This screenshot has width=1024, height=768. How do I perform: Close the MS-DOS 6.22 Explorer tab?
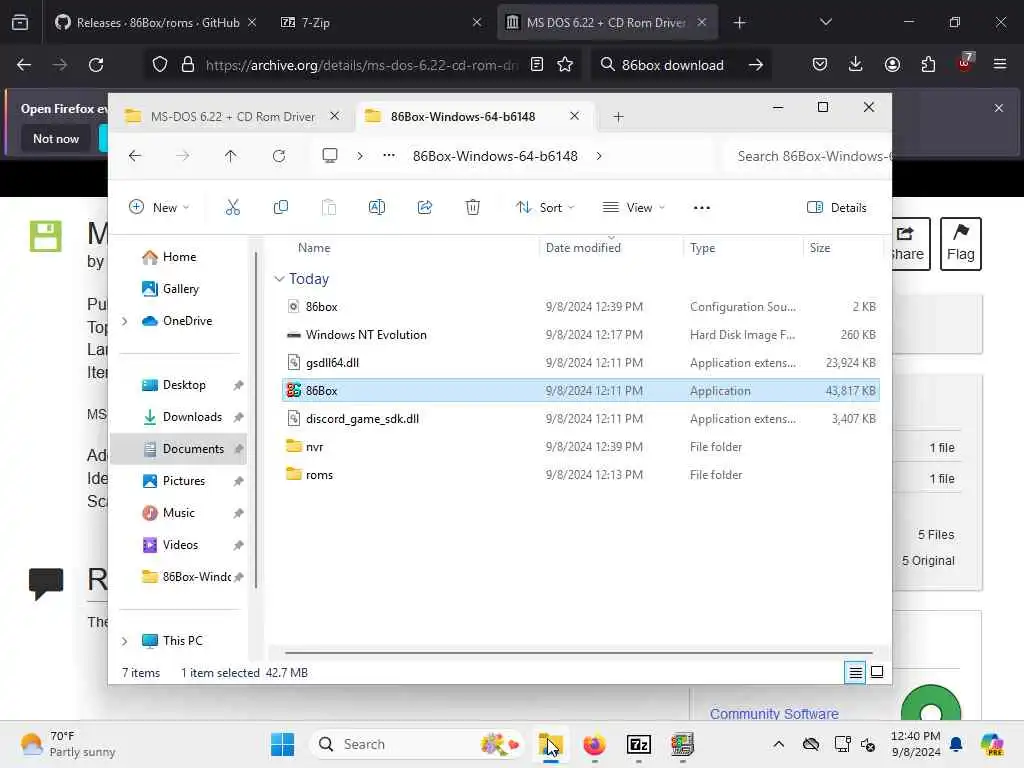(x=334, y=116)
